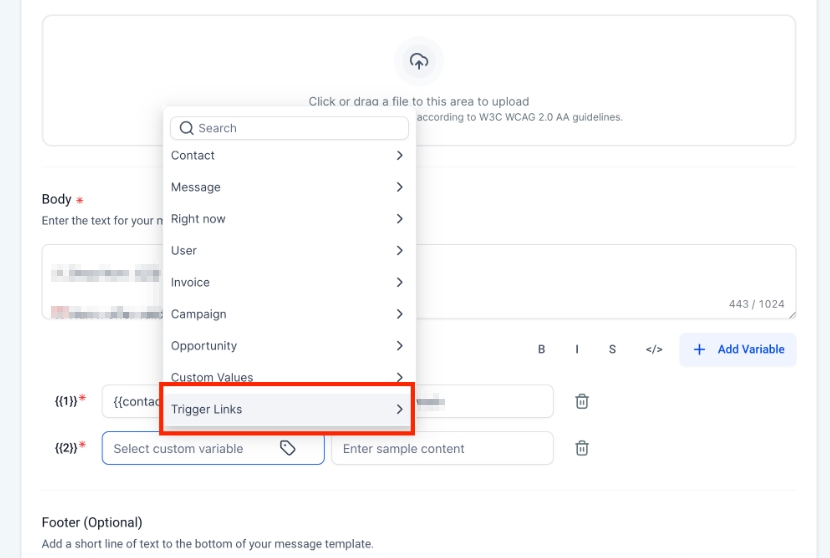The image size is (830, 558).
Task: Click tag icon in custom variable field
Action: 288,448
